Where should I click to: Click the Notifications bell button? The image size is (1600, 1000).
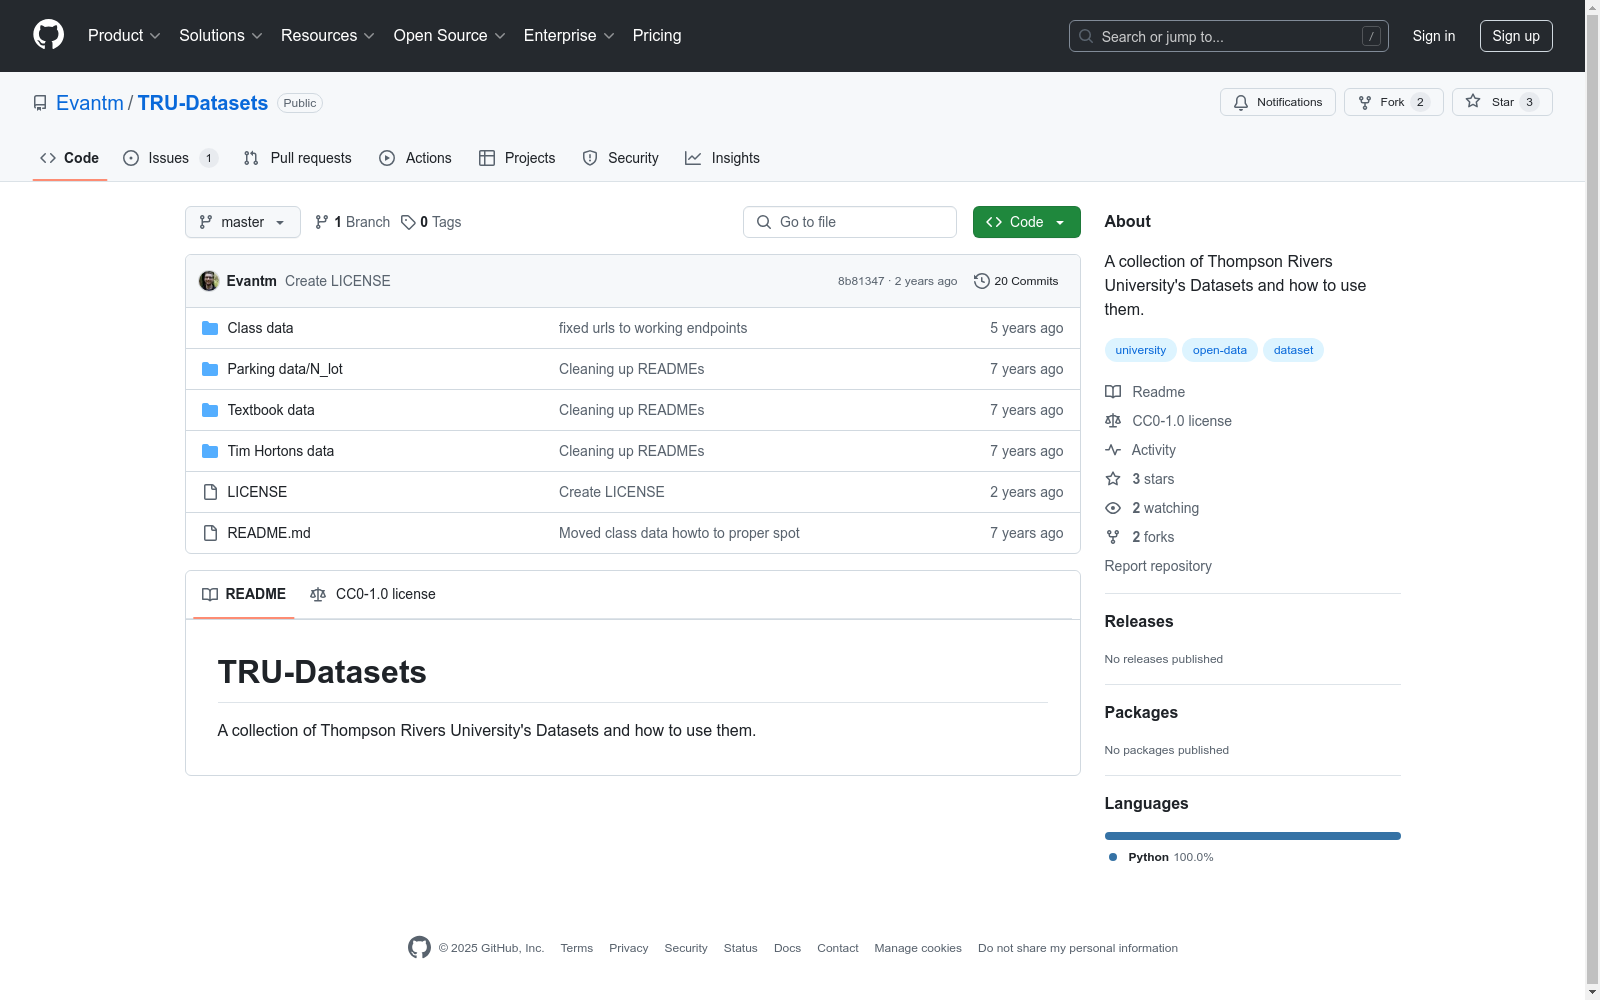pos(1277,102)
